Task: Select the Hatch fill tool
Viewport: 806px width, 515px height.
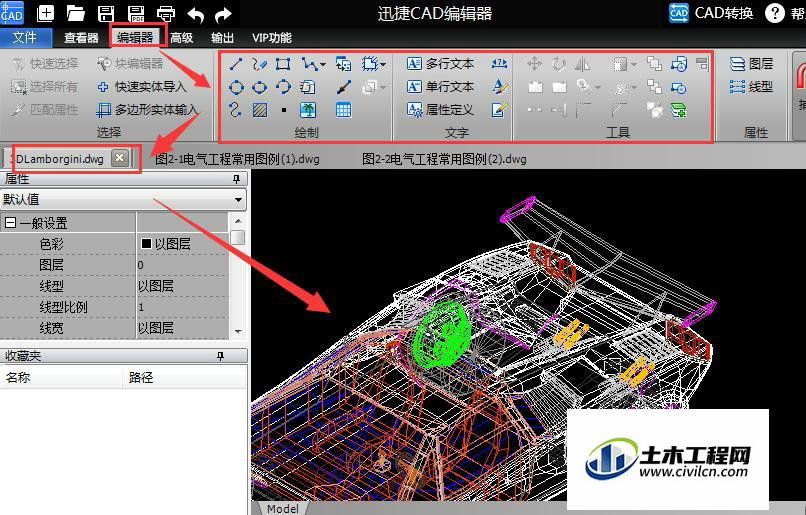Action: tap(260, 109)
